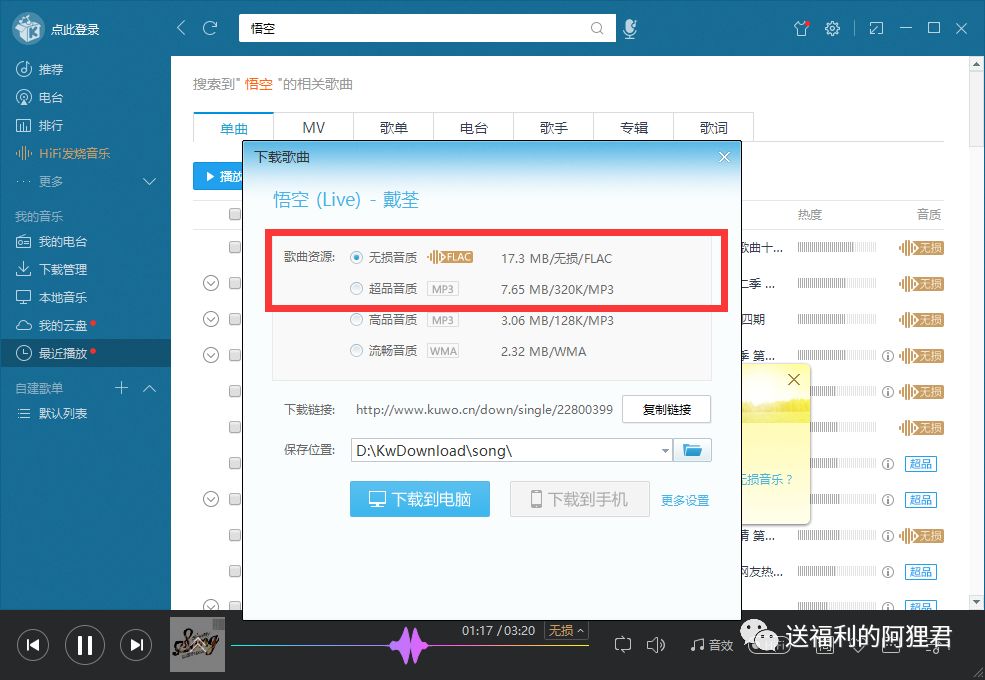
Task: Play the previous track
Action: (33, 645)
